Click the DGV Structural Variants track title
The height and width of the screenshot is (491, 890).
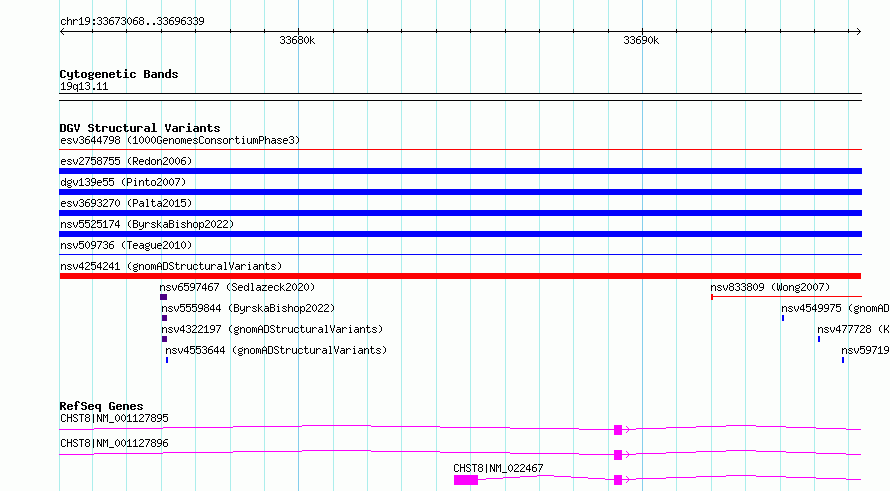click(x=140, y=128)
